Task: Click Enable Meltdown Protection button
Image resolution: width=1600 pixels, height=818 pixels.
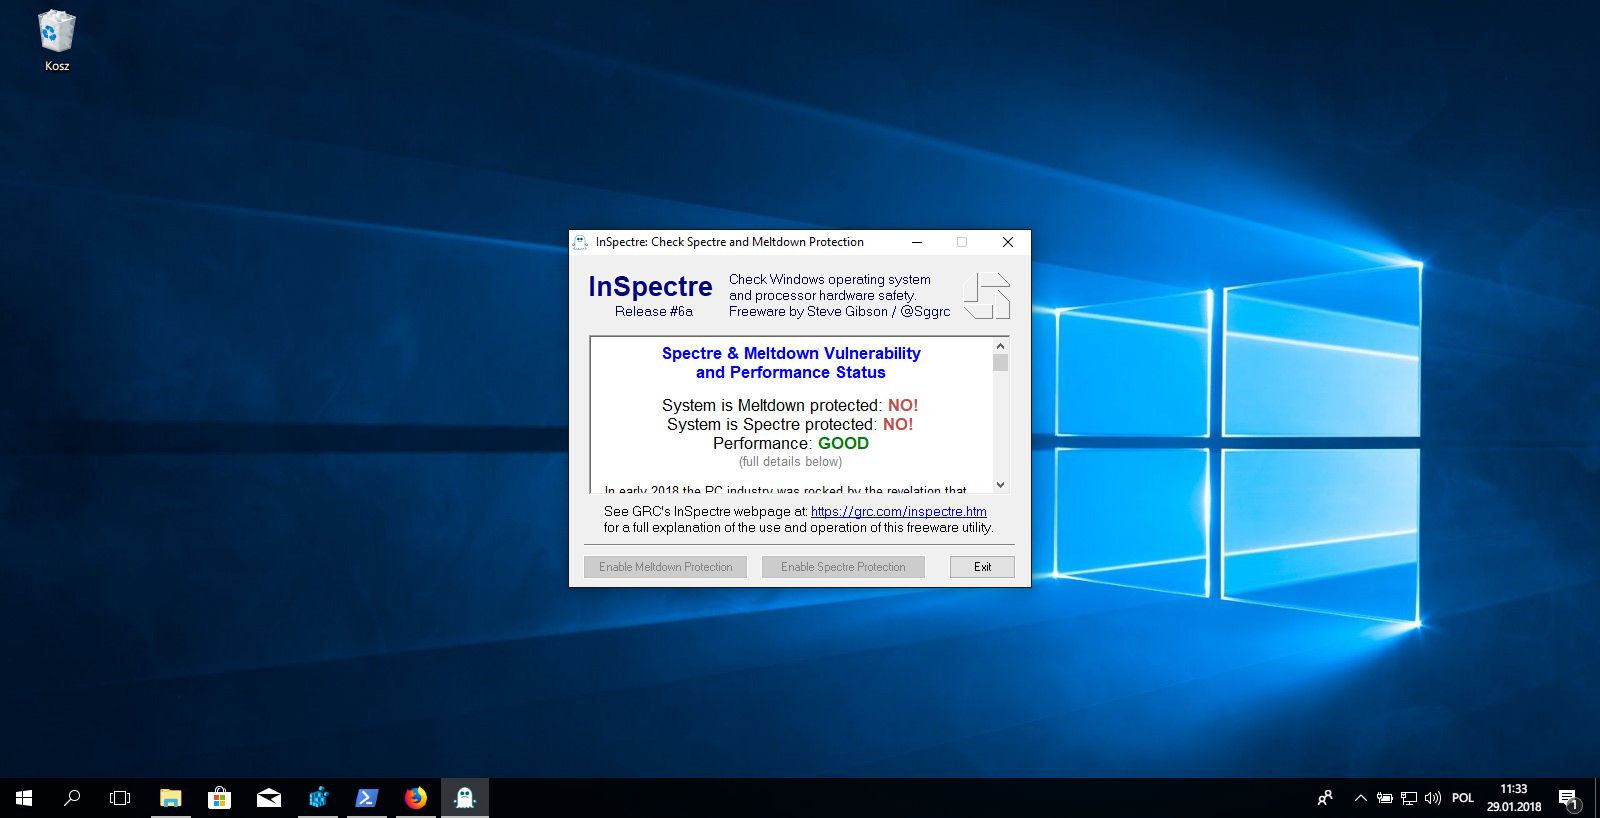Action: (665, 567)
